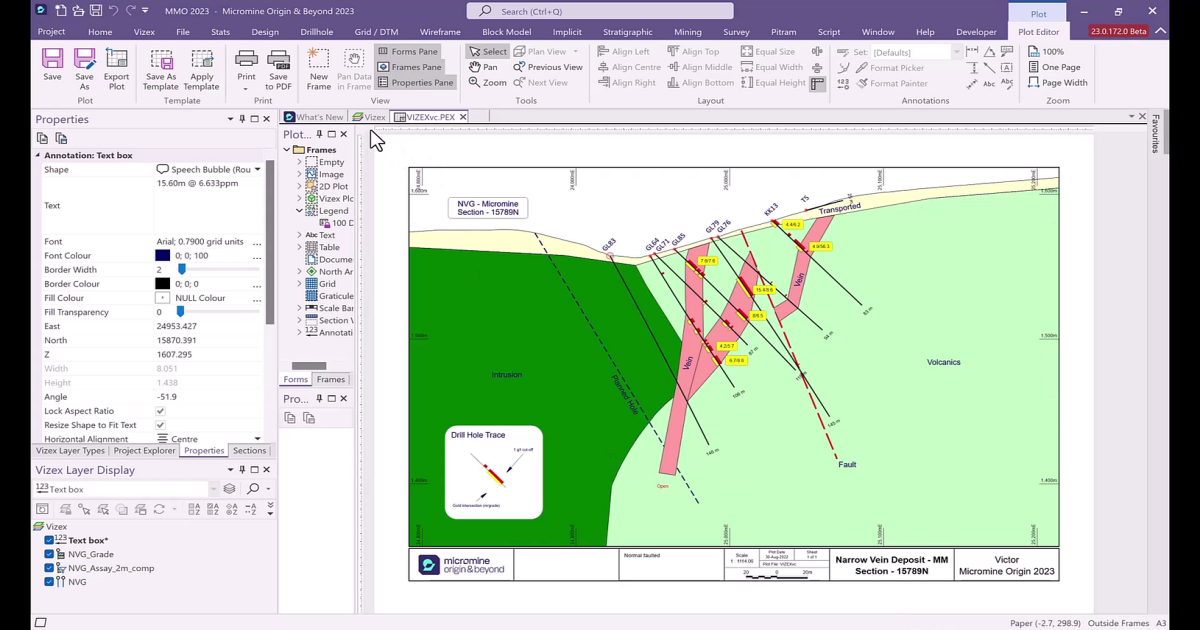Image resolution: width=1200 pixels, height=630 pixels.
Task: Open the Horizontal Alignment dropdown
Action: (257, 439)
